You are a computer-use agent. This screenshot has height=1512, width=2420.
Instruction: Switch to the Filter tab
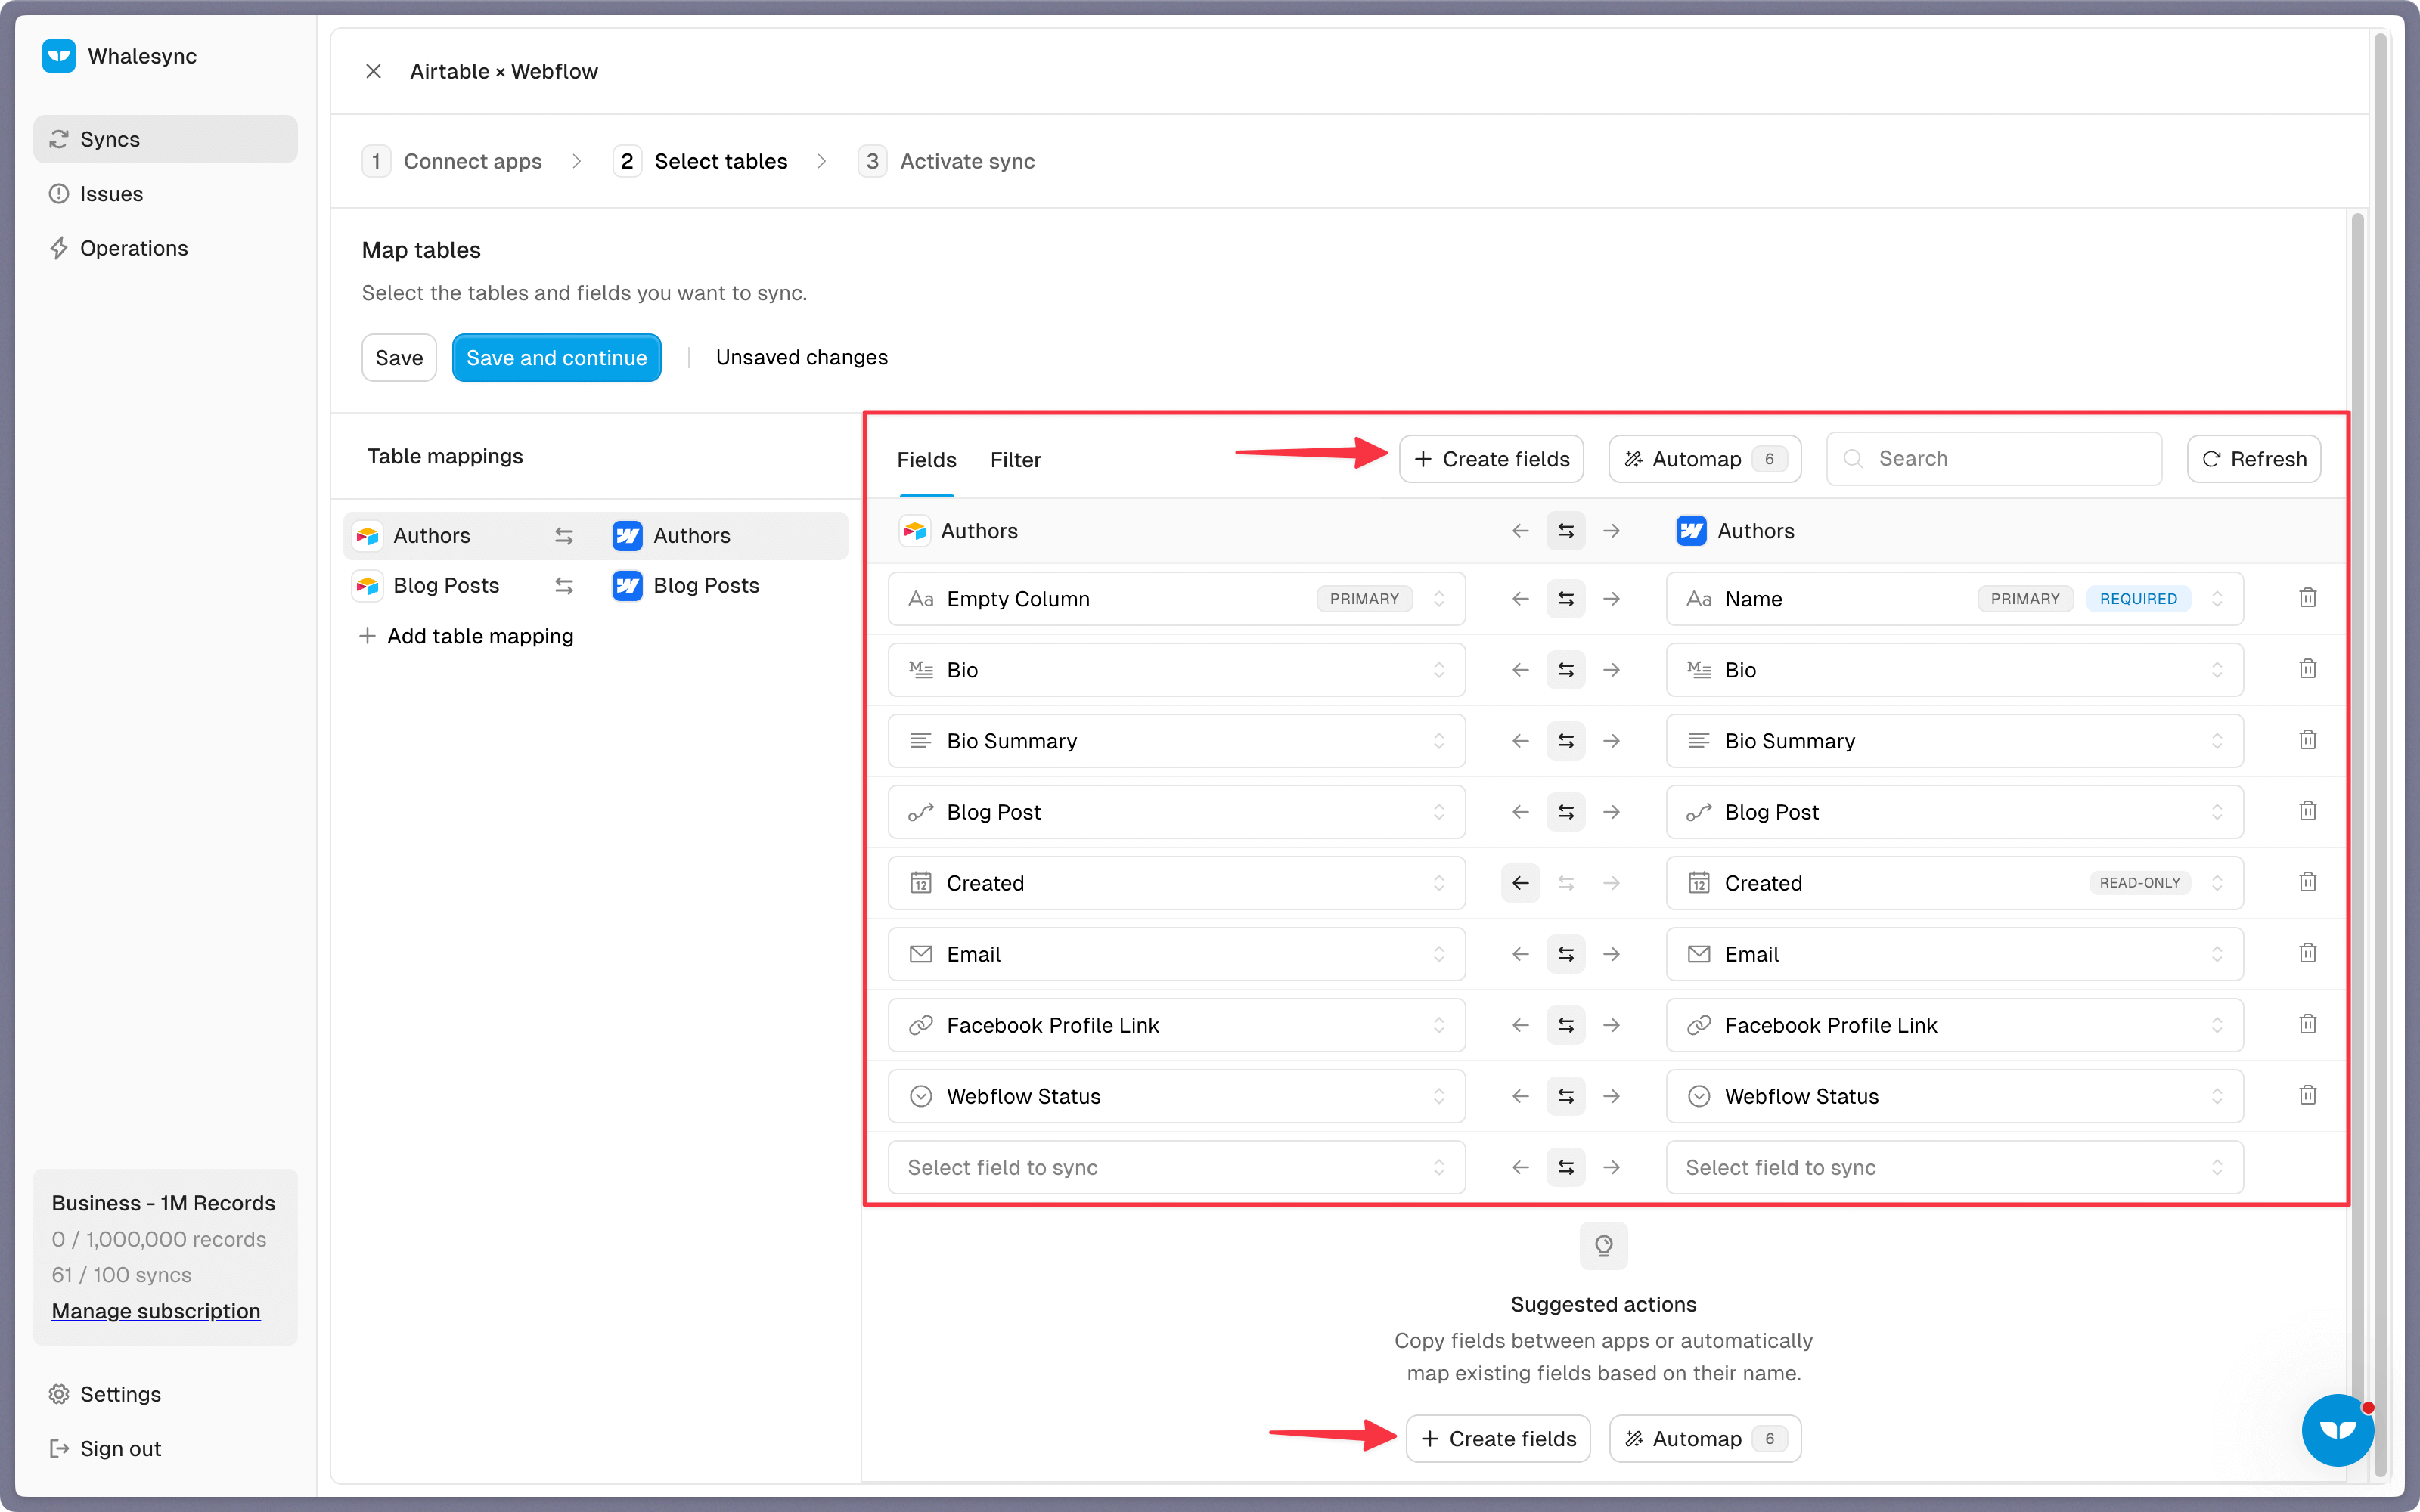(1015, 460)
